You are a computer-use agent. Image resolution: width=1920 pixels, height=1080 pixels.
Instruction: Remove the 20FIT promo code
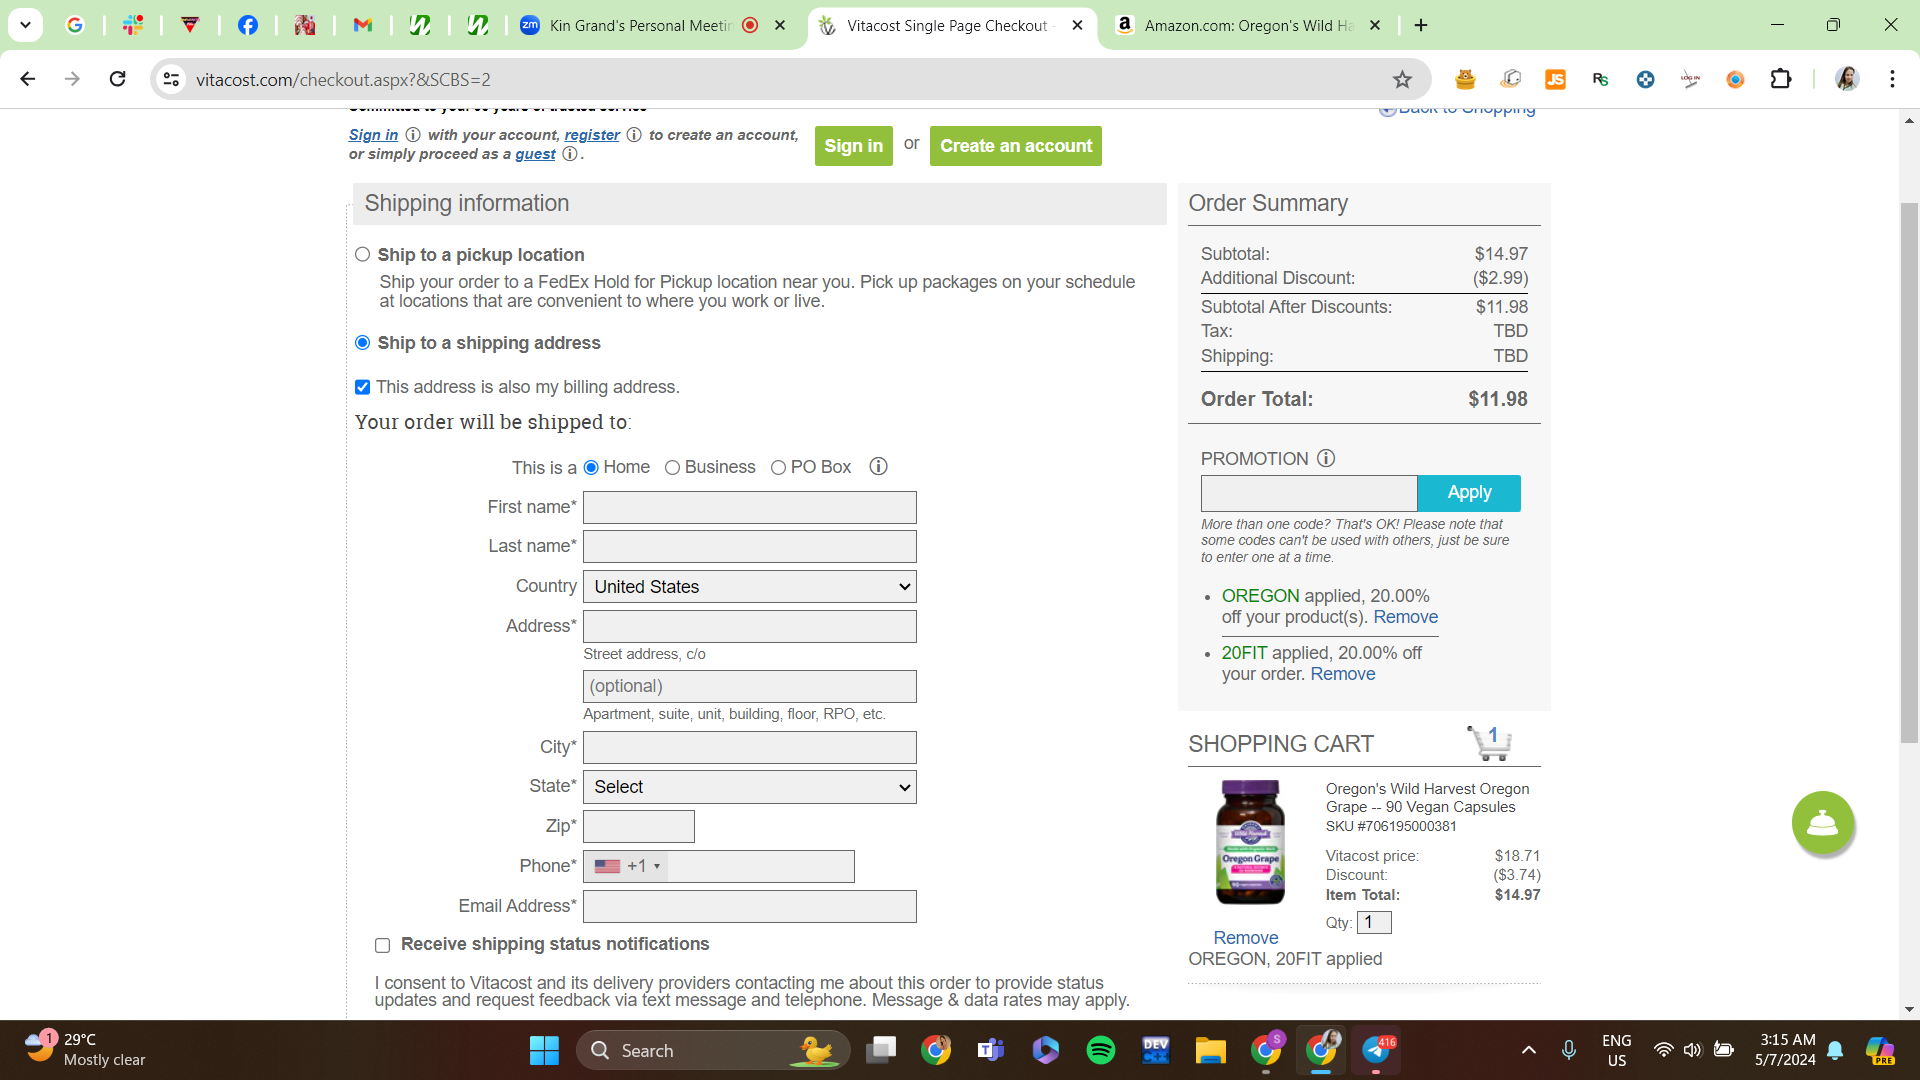coord(1343,674)
